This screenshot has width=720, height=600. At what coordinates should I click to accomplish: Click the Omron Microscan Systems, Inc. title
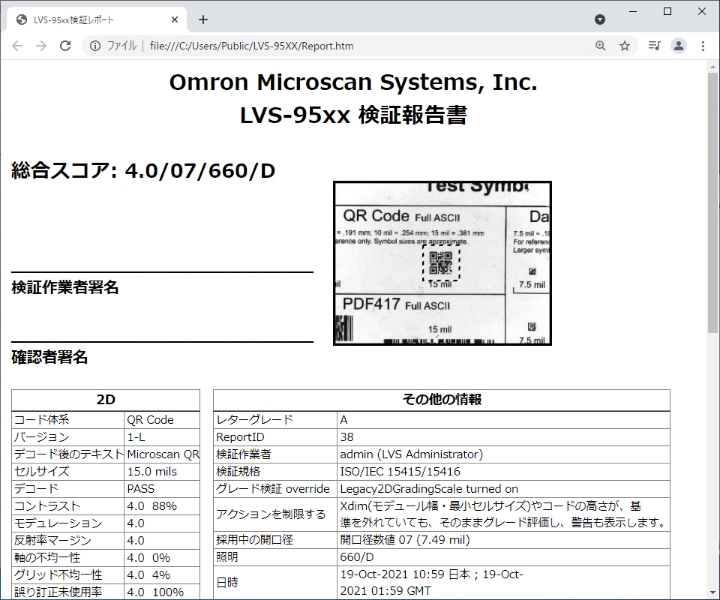[x=353, y=82]
